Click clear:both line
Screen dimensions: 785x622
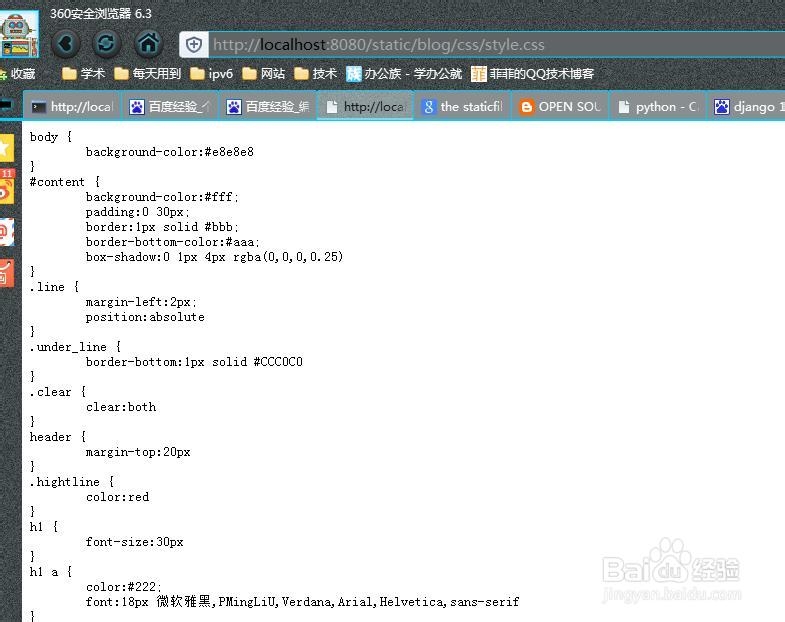[x=121, y=407]
